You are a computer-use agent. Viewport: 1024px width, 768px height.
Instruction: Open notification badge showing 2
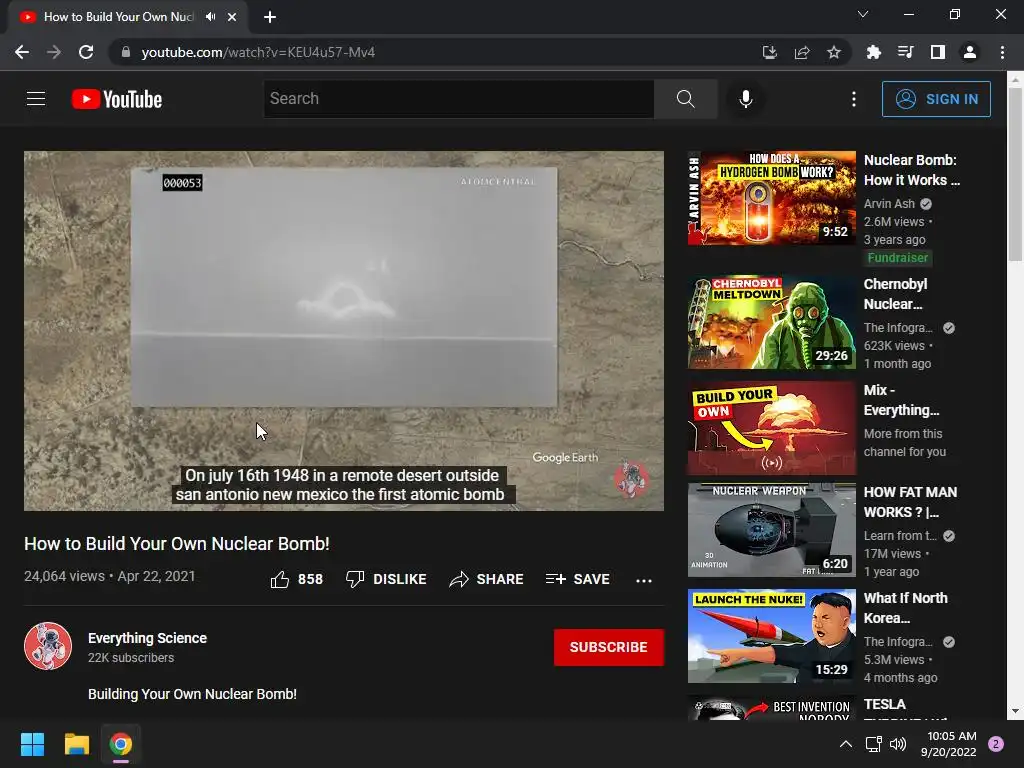pos(996,744)
